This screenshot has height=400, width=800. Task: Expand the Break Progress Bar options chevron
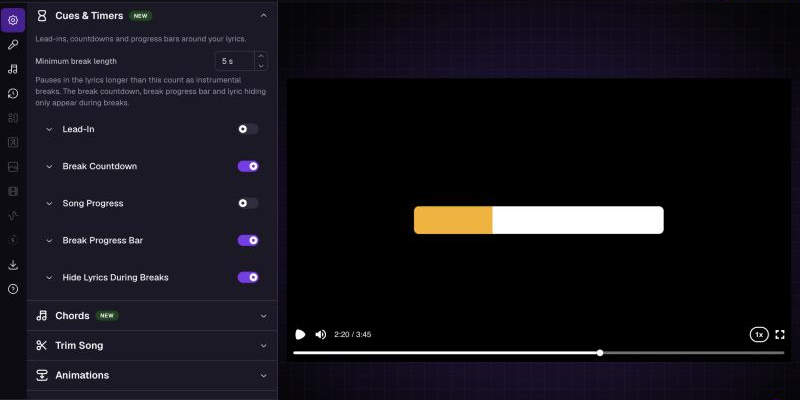coord(49,240)
